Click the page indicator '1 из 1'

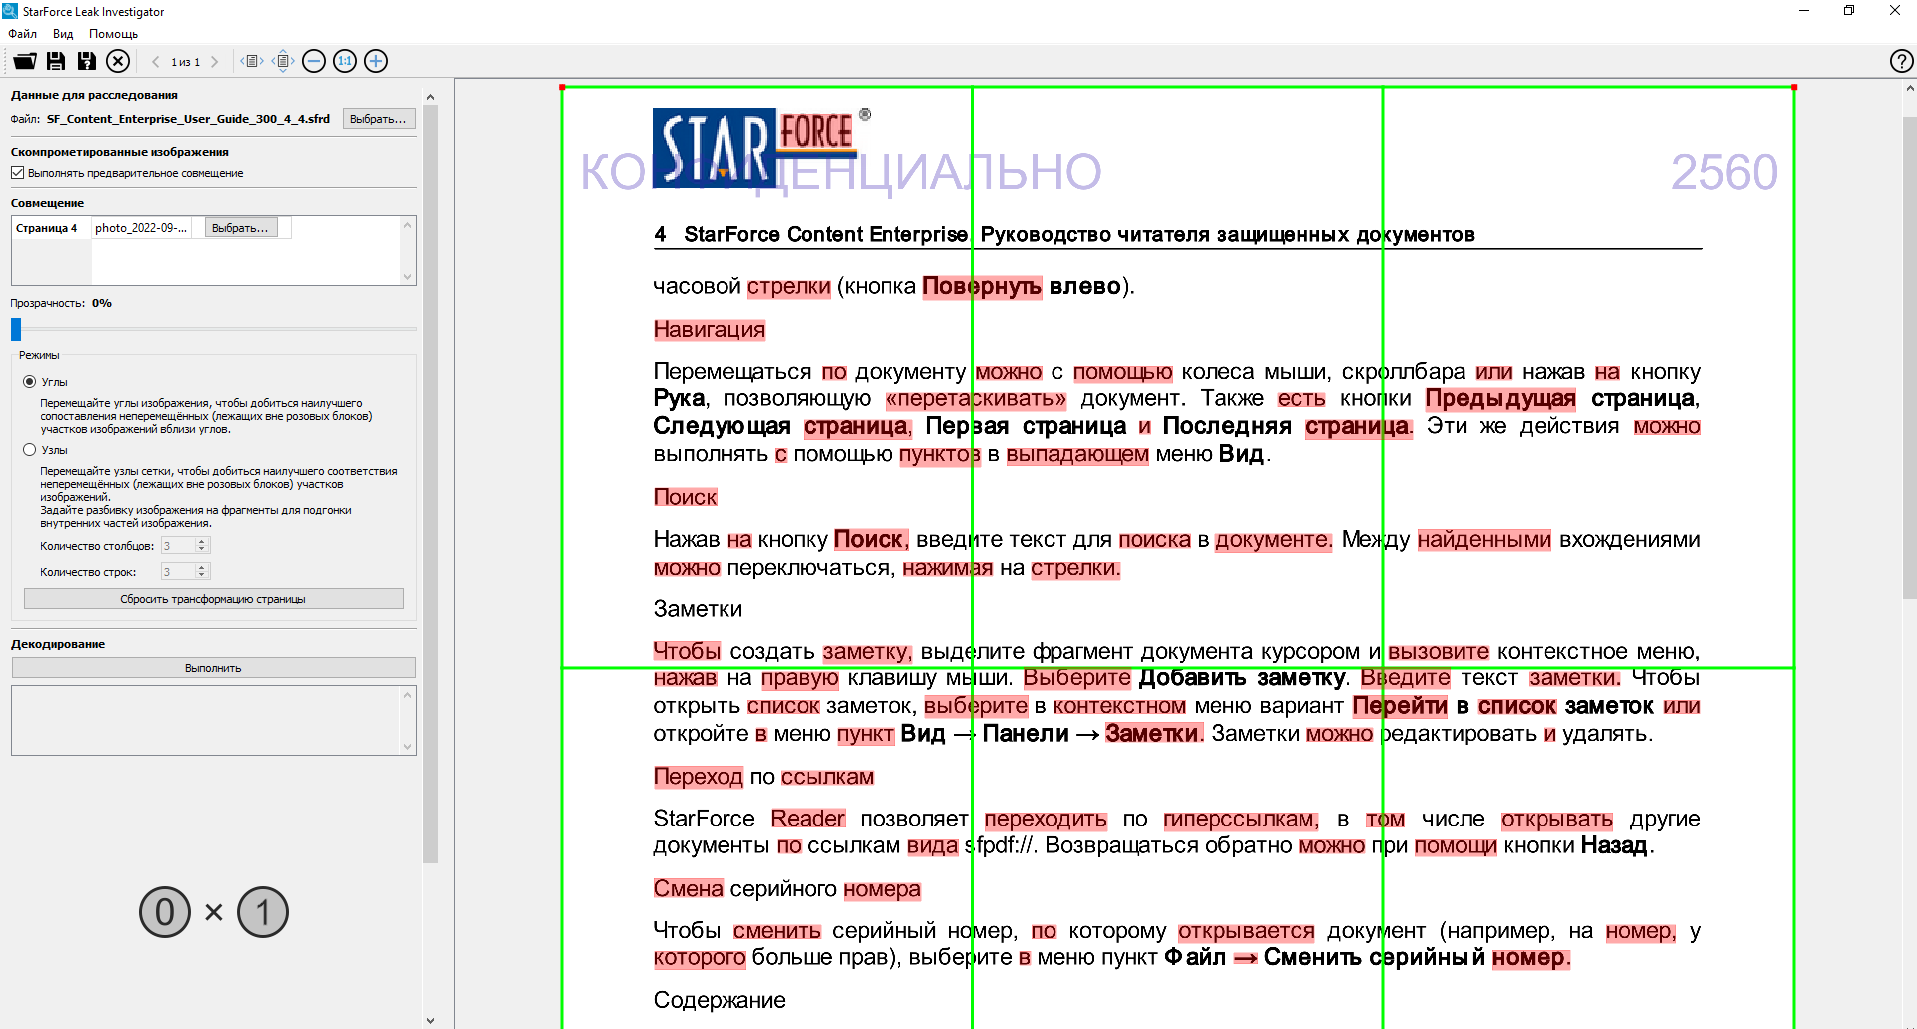click(x=185, y=62)
